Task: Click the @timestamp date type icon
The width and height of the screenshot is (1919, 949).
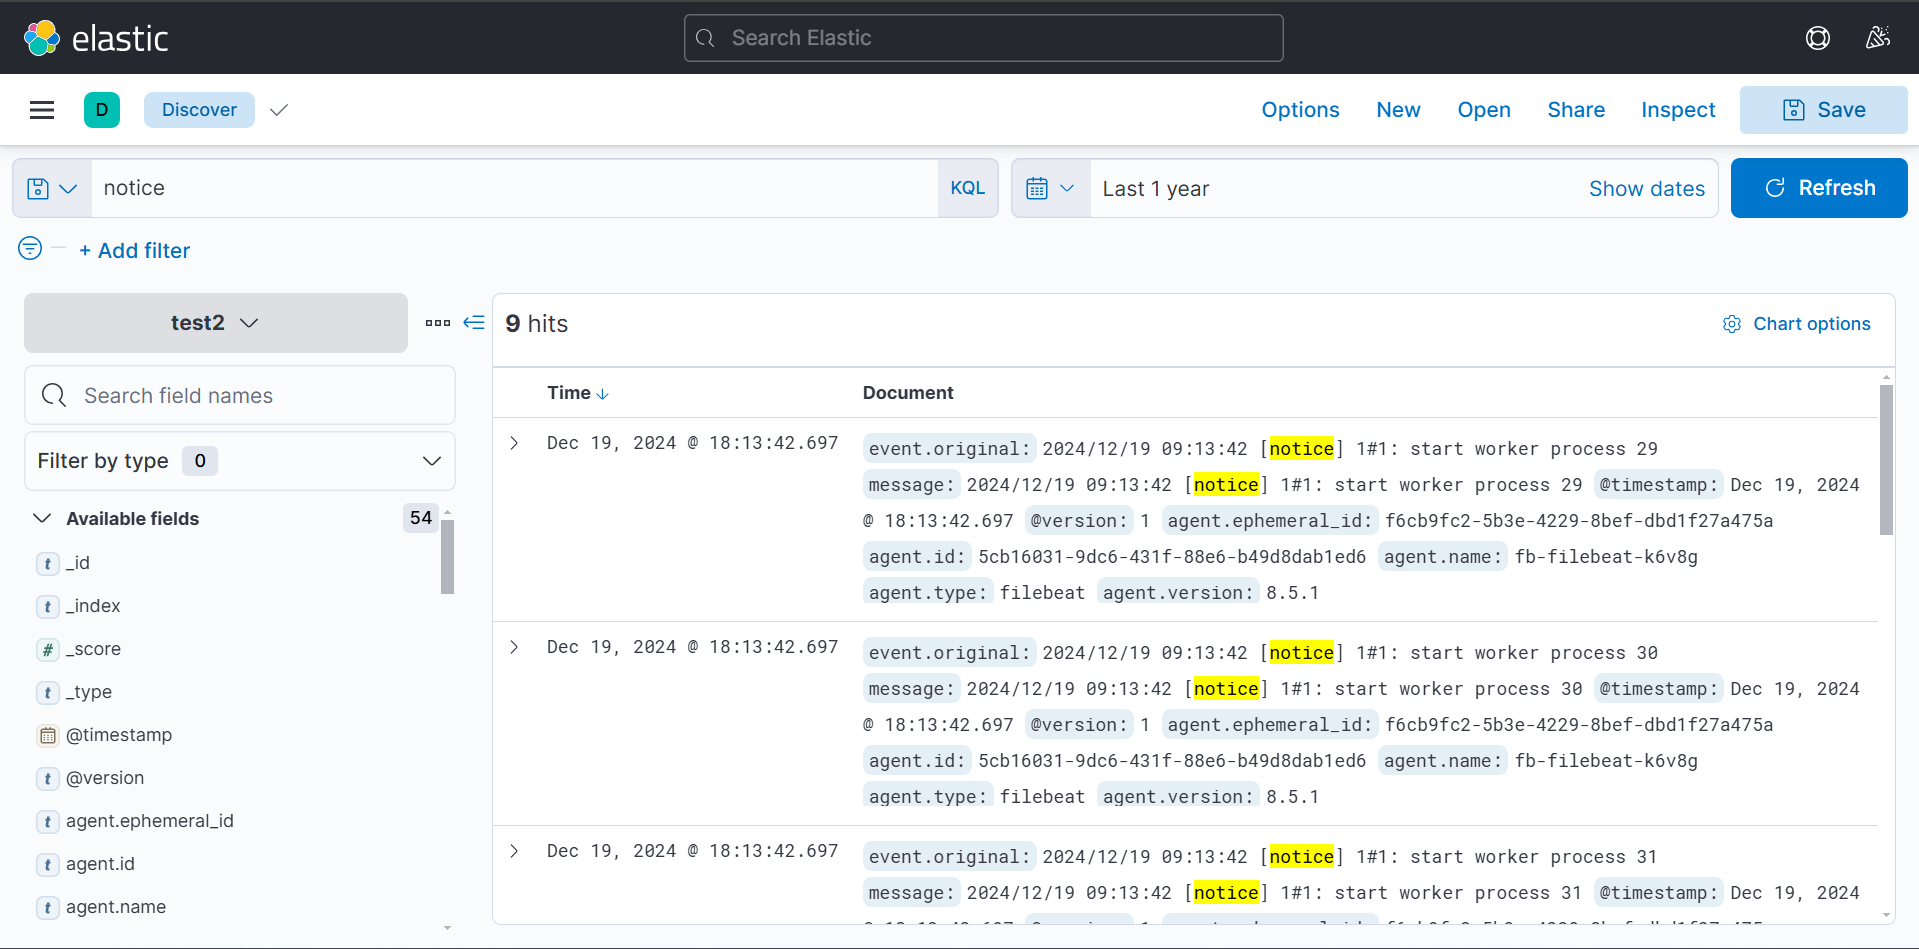Action: pos(47,736)
